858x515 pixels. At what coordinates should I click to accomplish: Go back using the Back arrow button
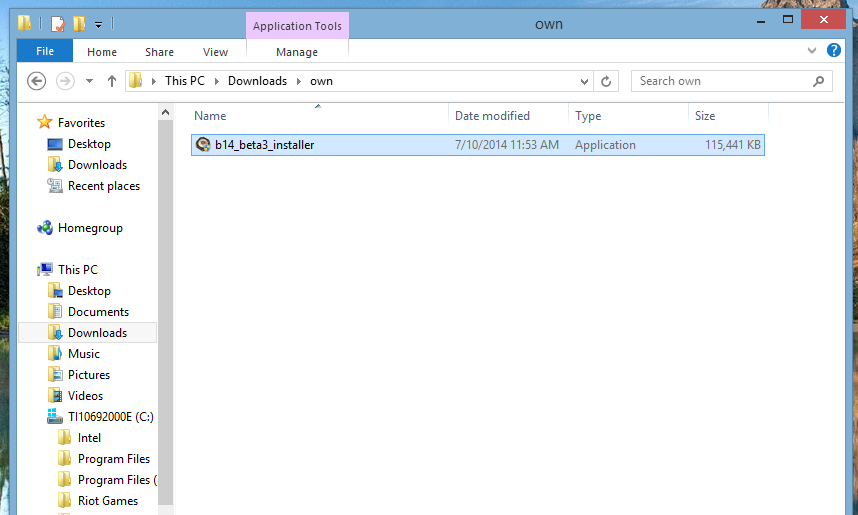[x=37, y=81]
